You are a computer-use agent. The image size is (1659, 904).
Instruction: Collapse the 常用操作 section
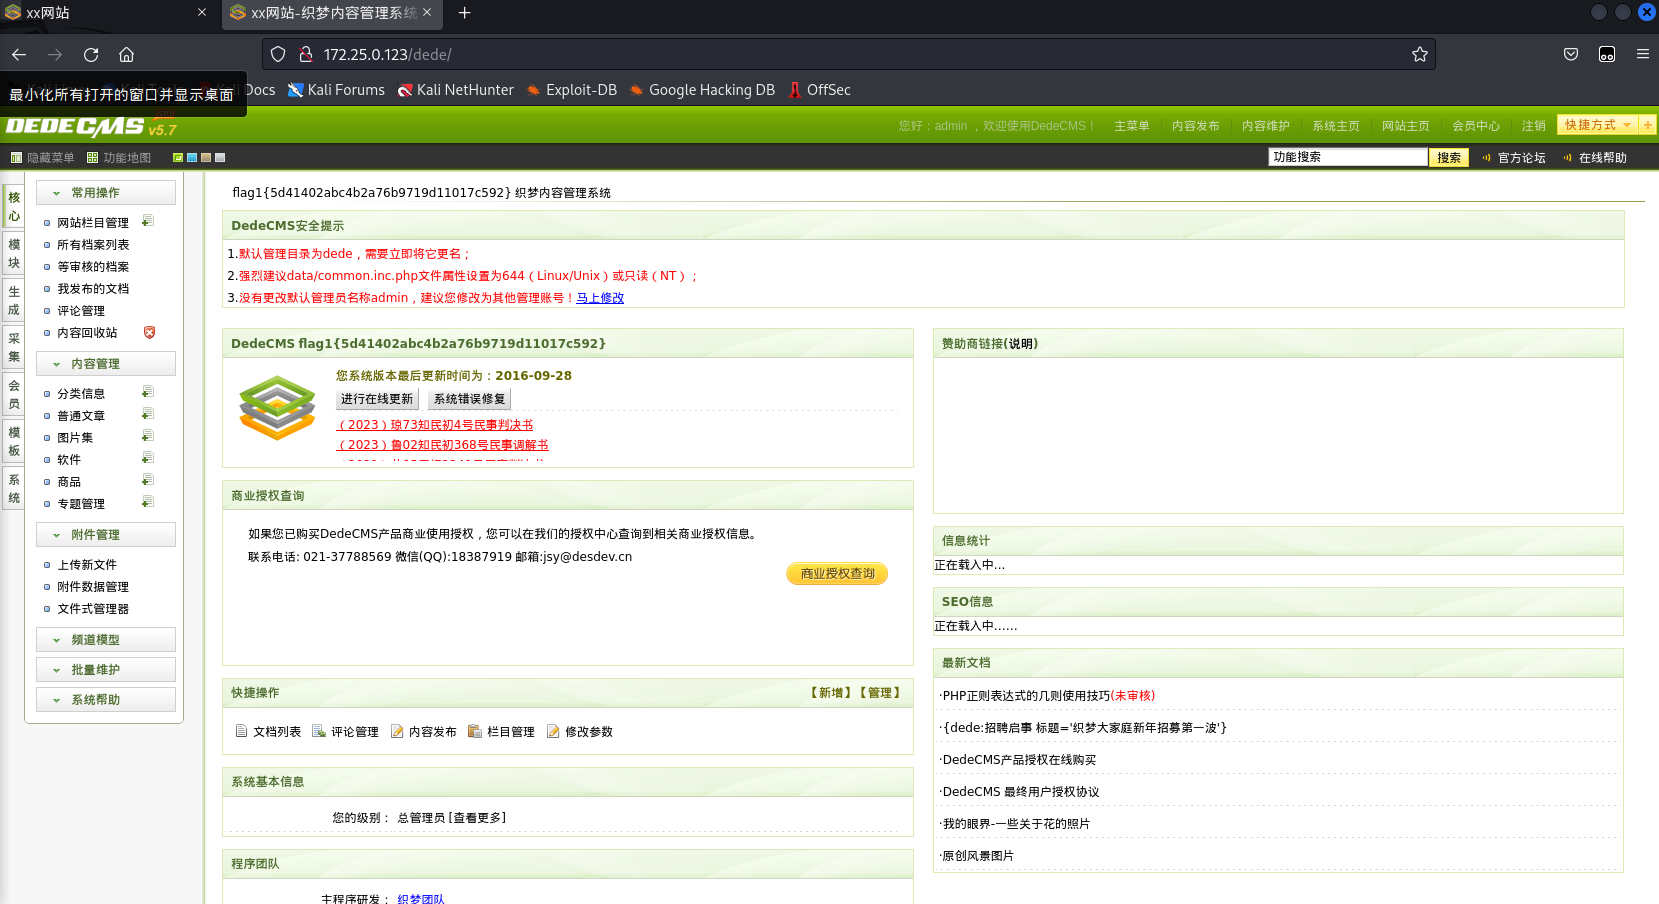tap(106, 193)
